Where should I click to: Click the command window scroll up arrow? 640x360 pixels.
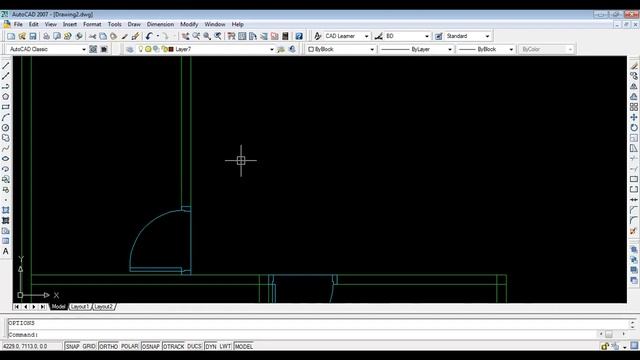tap(632, 322)
